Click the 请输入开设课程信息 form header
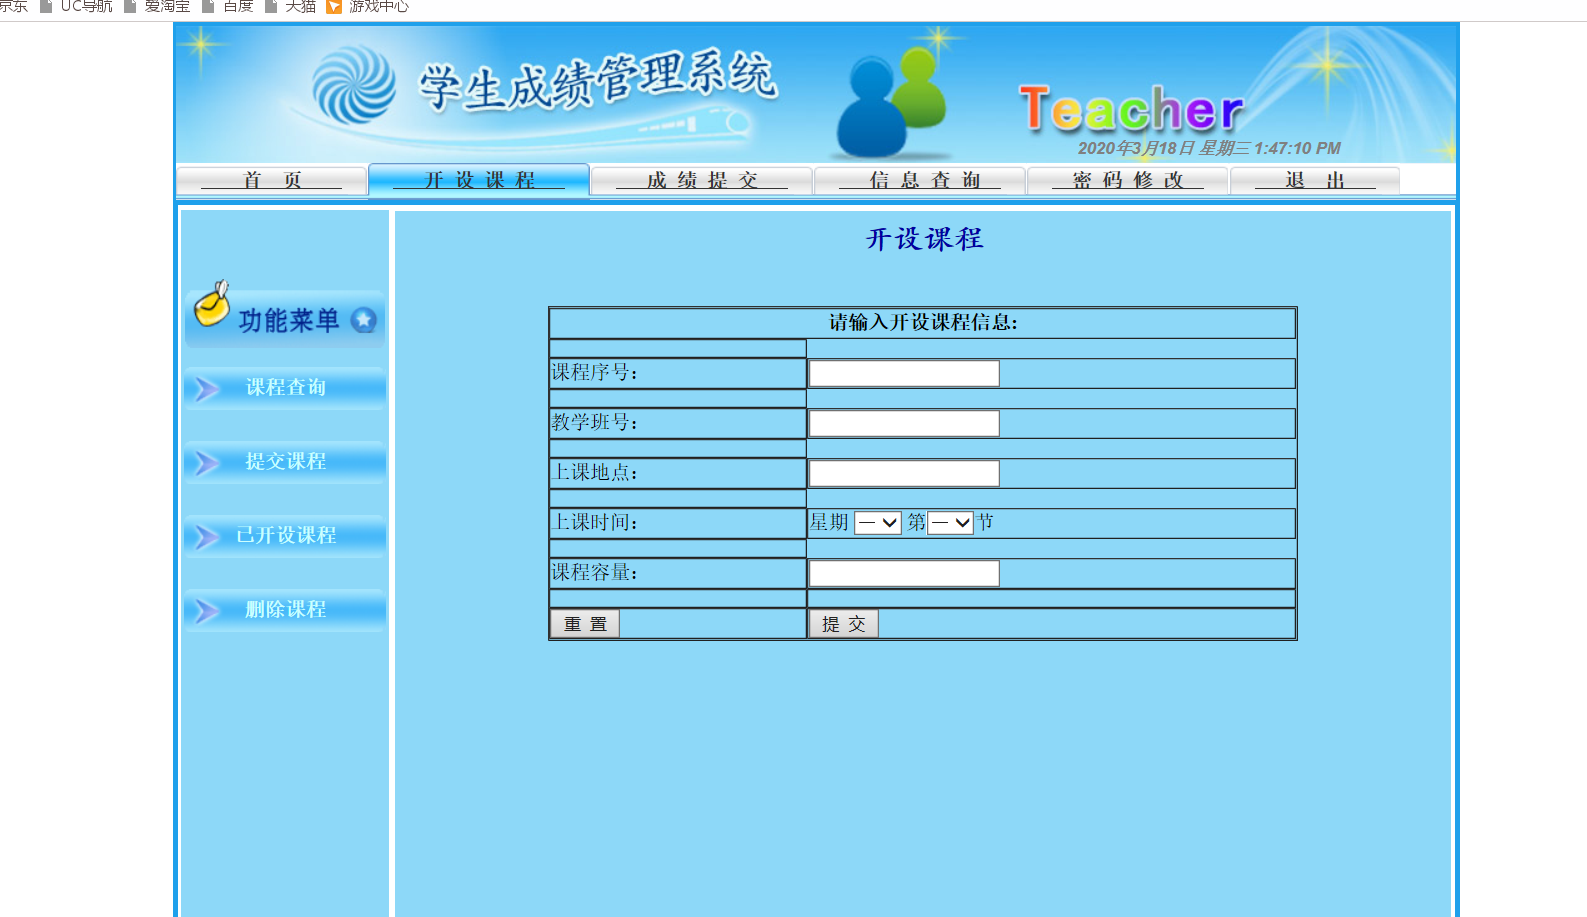Viewport: 1587px width, 917px height. [923, 322]
